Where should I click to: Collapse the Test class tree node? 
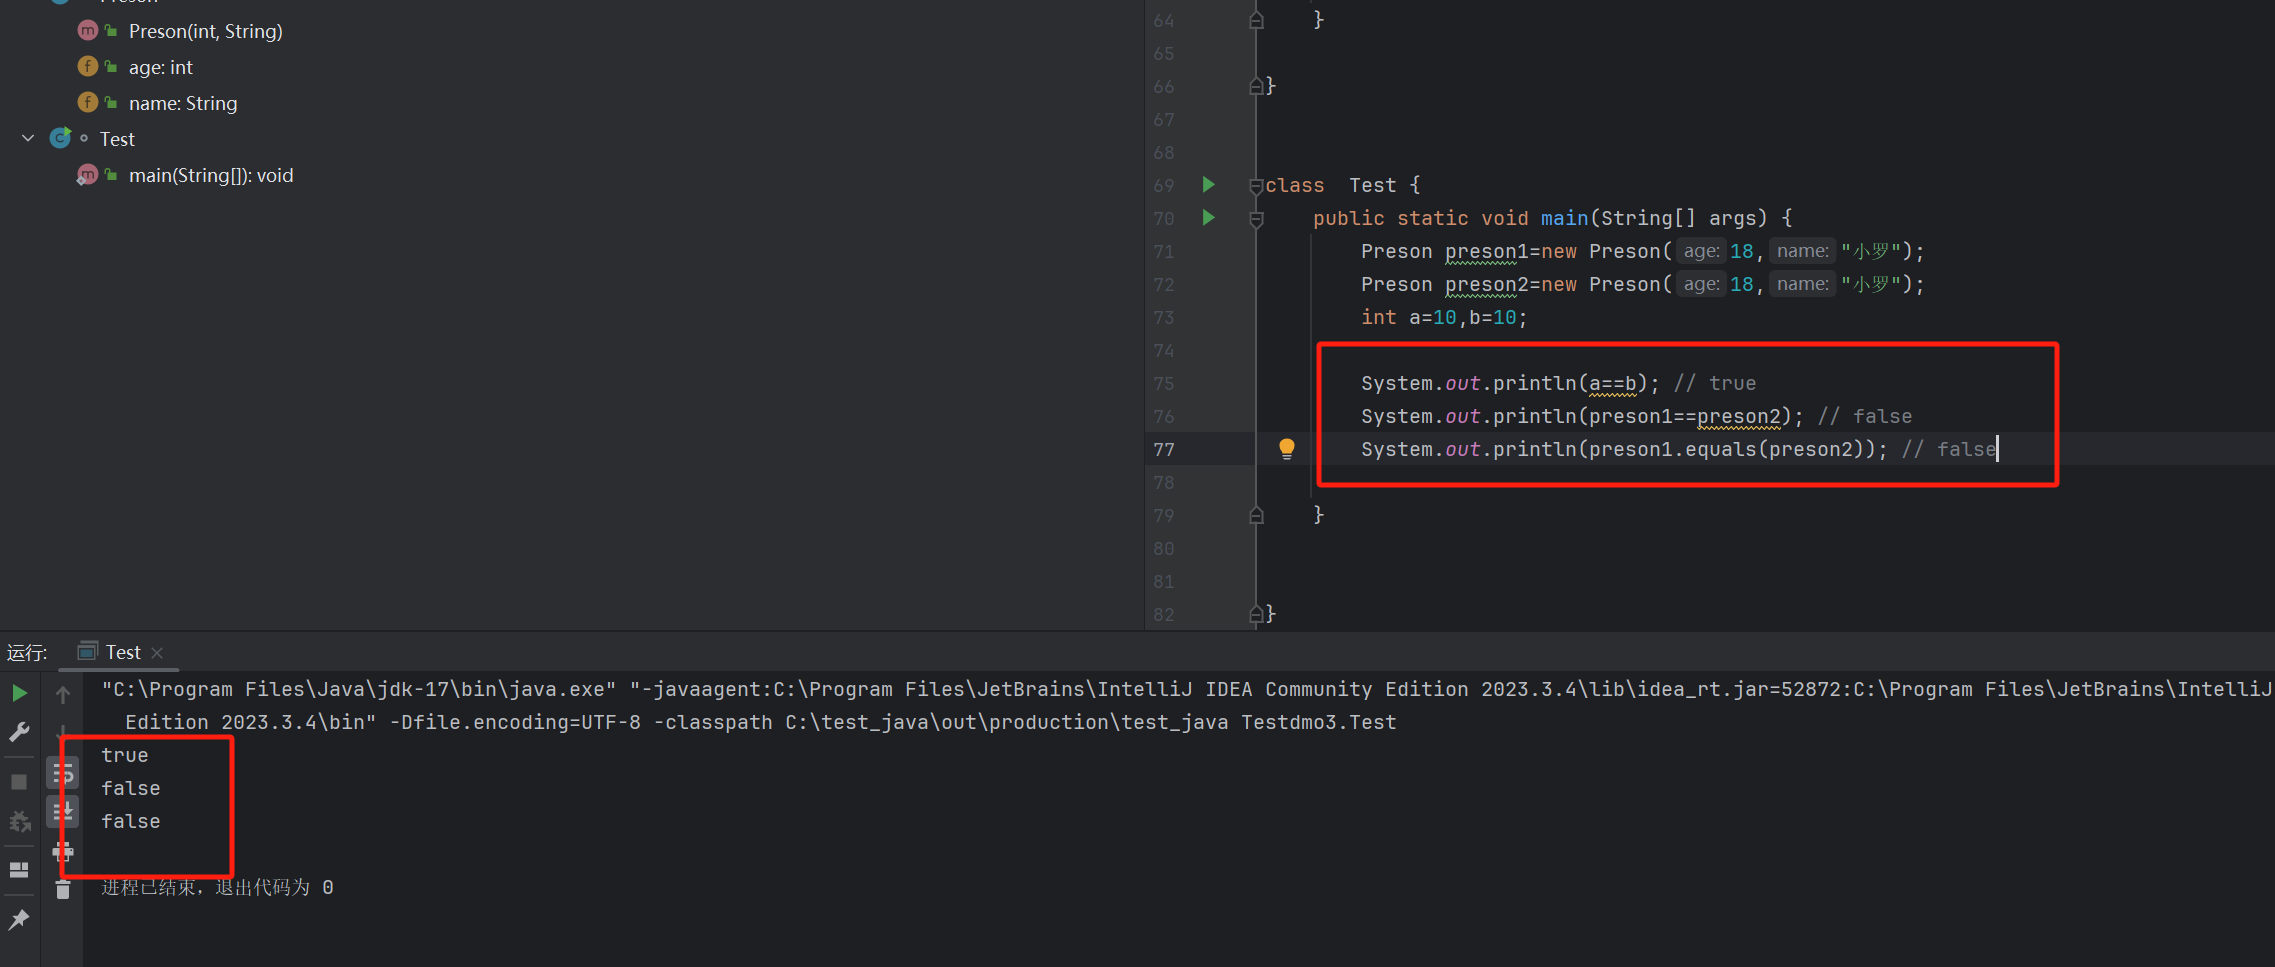pos(28,138)
